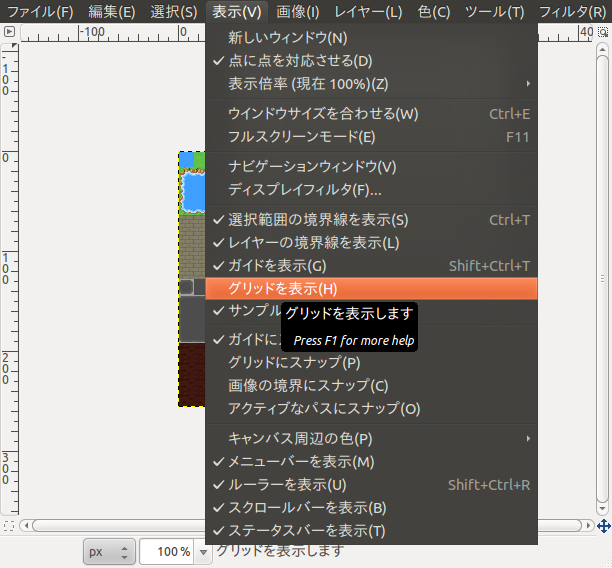The image size is (612, 568).
Task: Toggle ガイドを表示(G) option
Action: 277,266
